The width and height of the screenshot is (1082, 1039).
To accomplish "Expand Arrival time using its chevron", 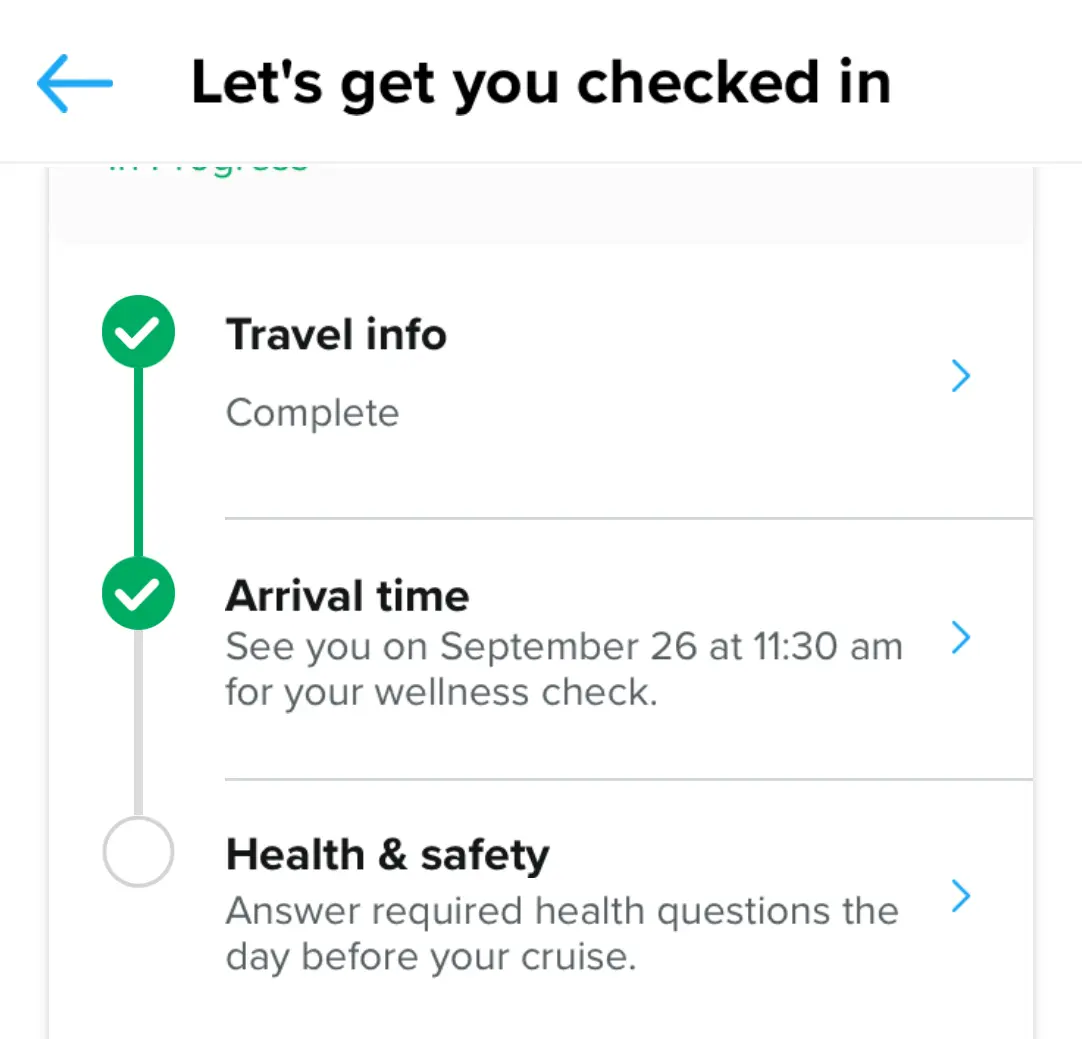I will point(960,638).
